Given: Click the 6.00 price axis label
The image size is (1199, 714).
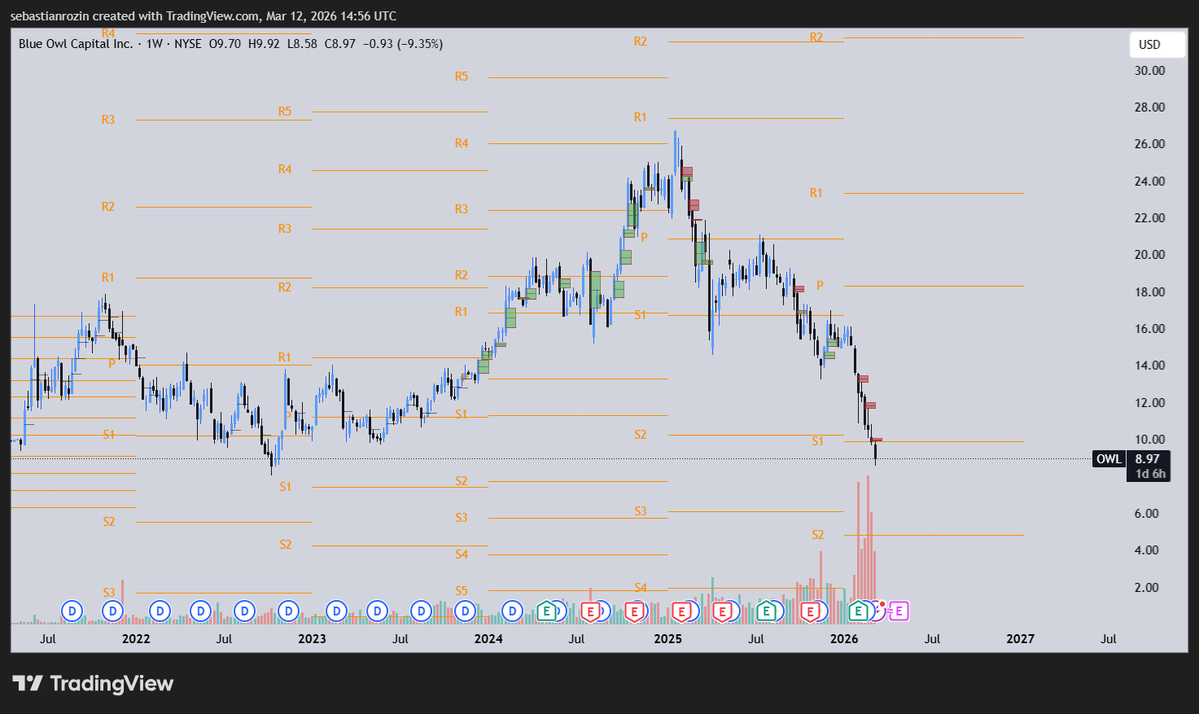Looking at the screenshot, I should point(1146,514).
